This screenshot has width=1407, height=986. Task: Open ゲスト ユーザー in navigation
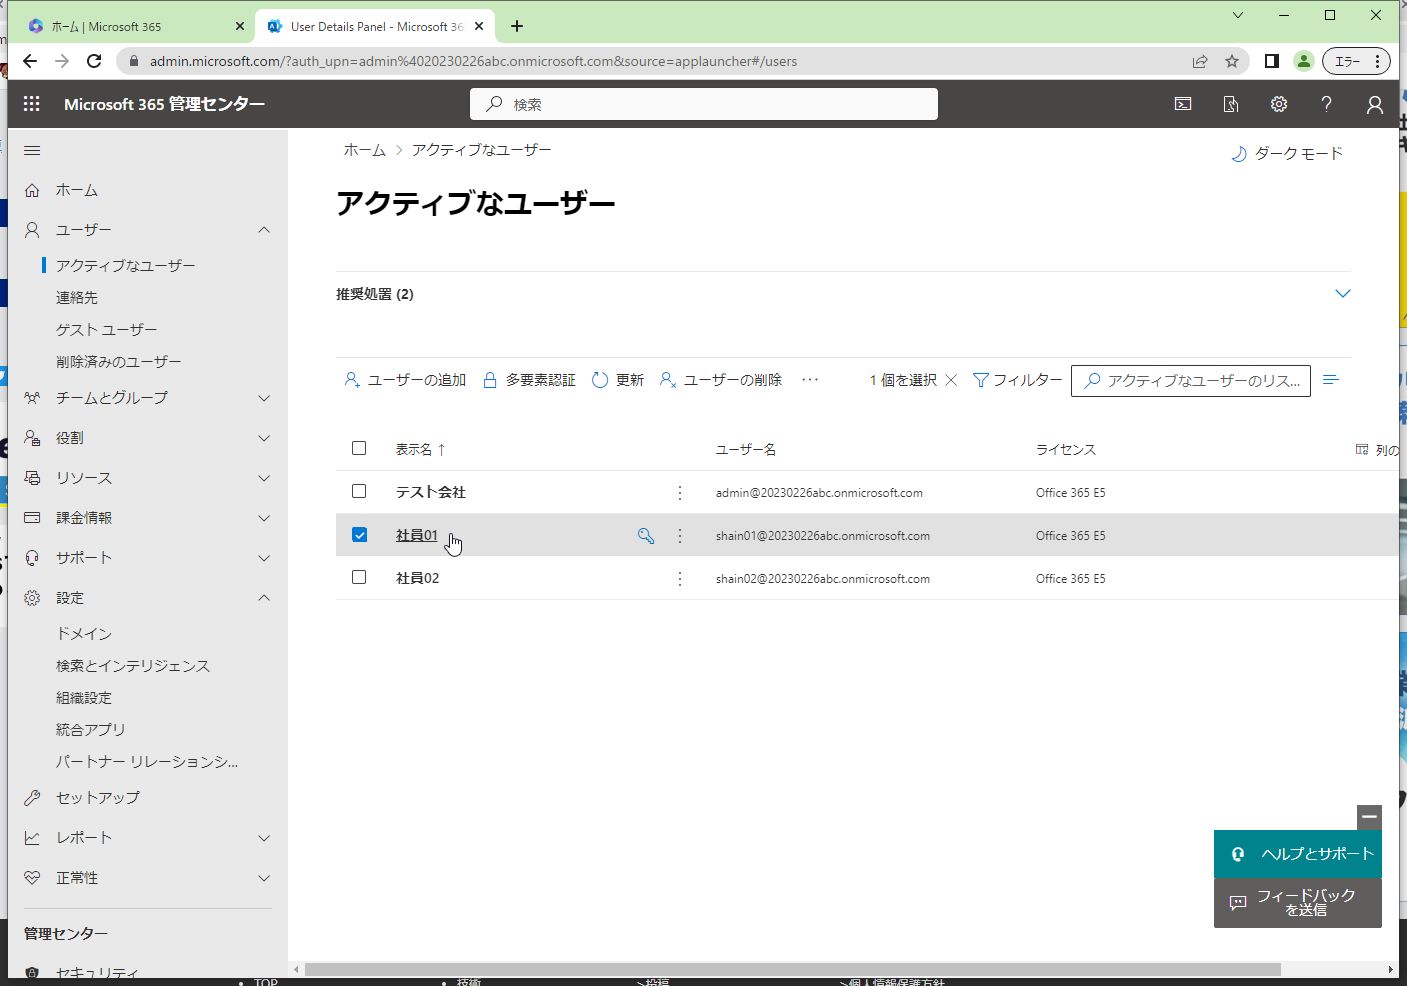(107, 330)
